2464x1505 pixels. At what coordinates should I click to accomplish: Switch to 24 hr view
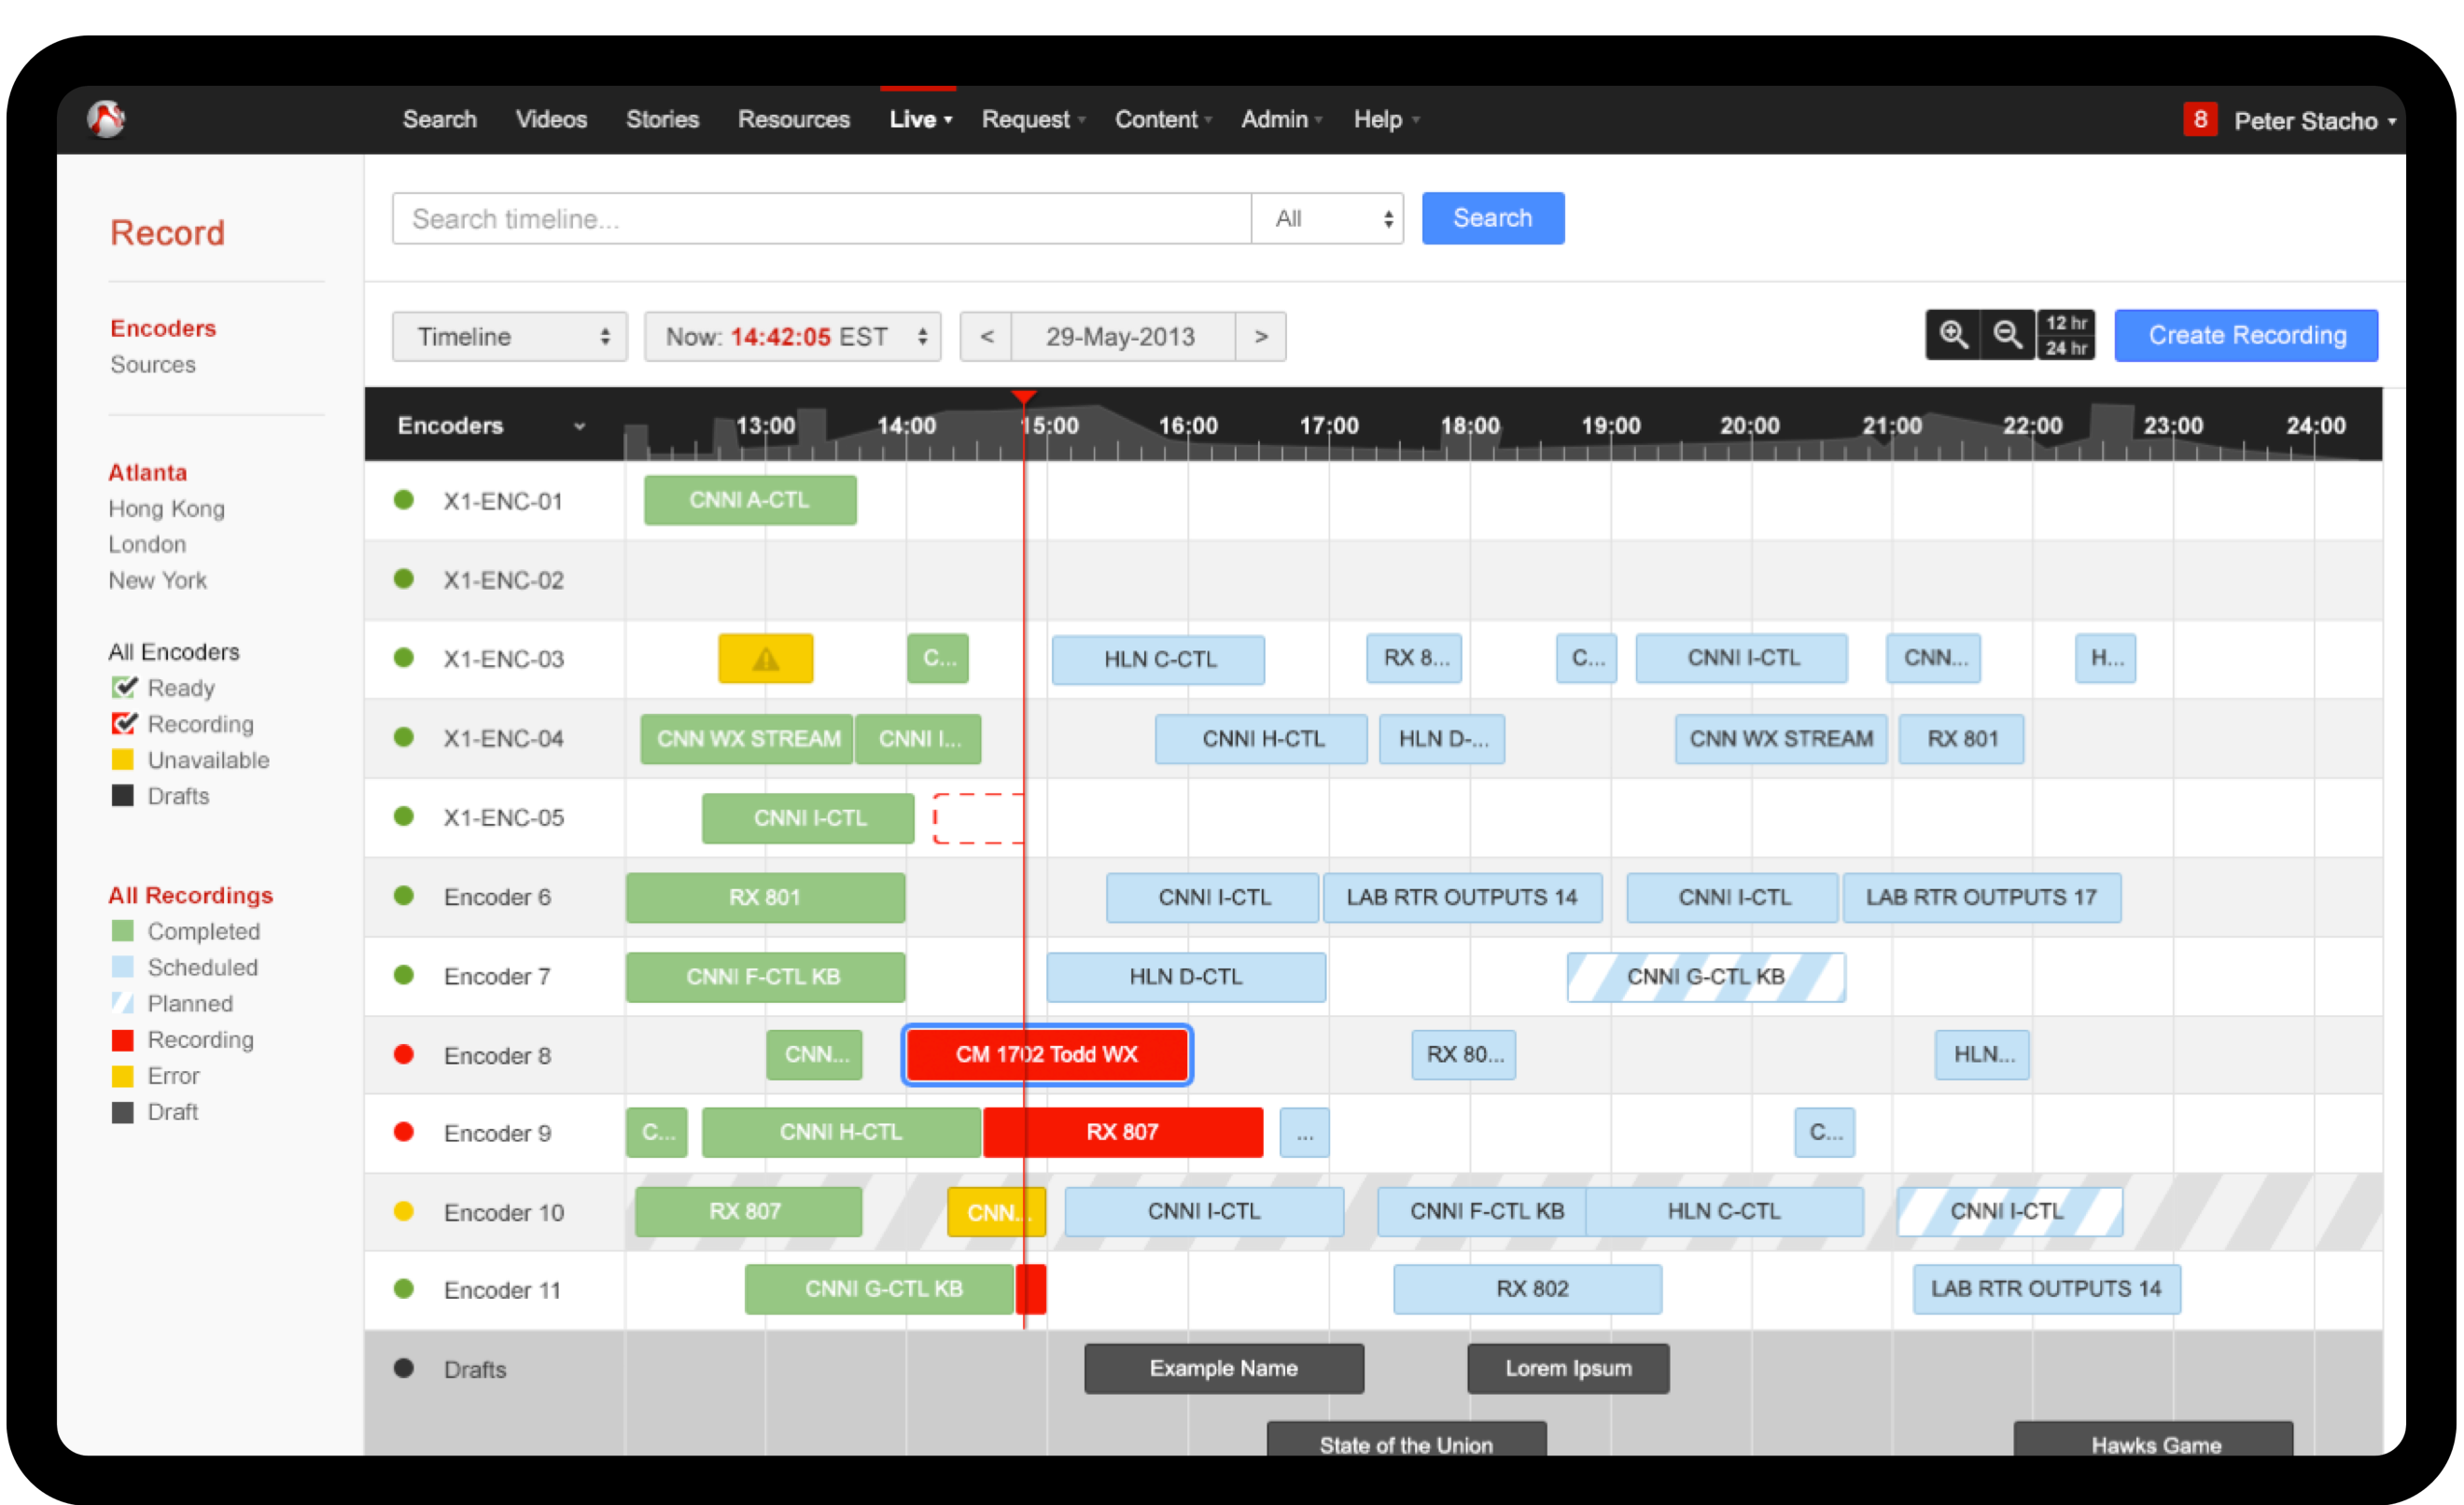2066,348
